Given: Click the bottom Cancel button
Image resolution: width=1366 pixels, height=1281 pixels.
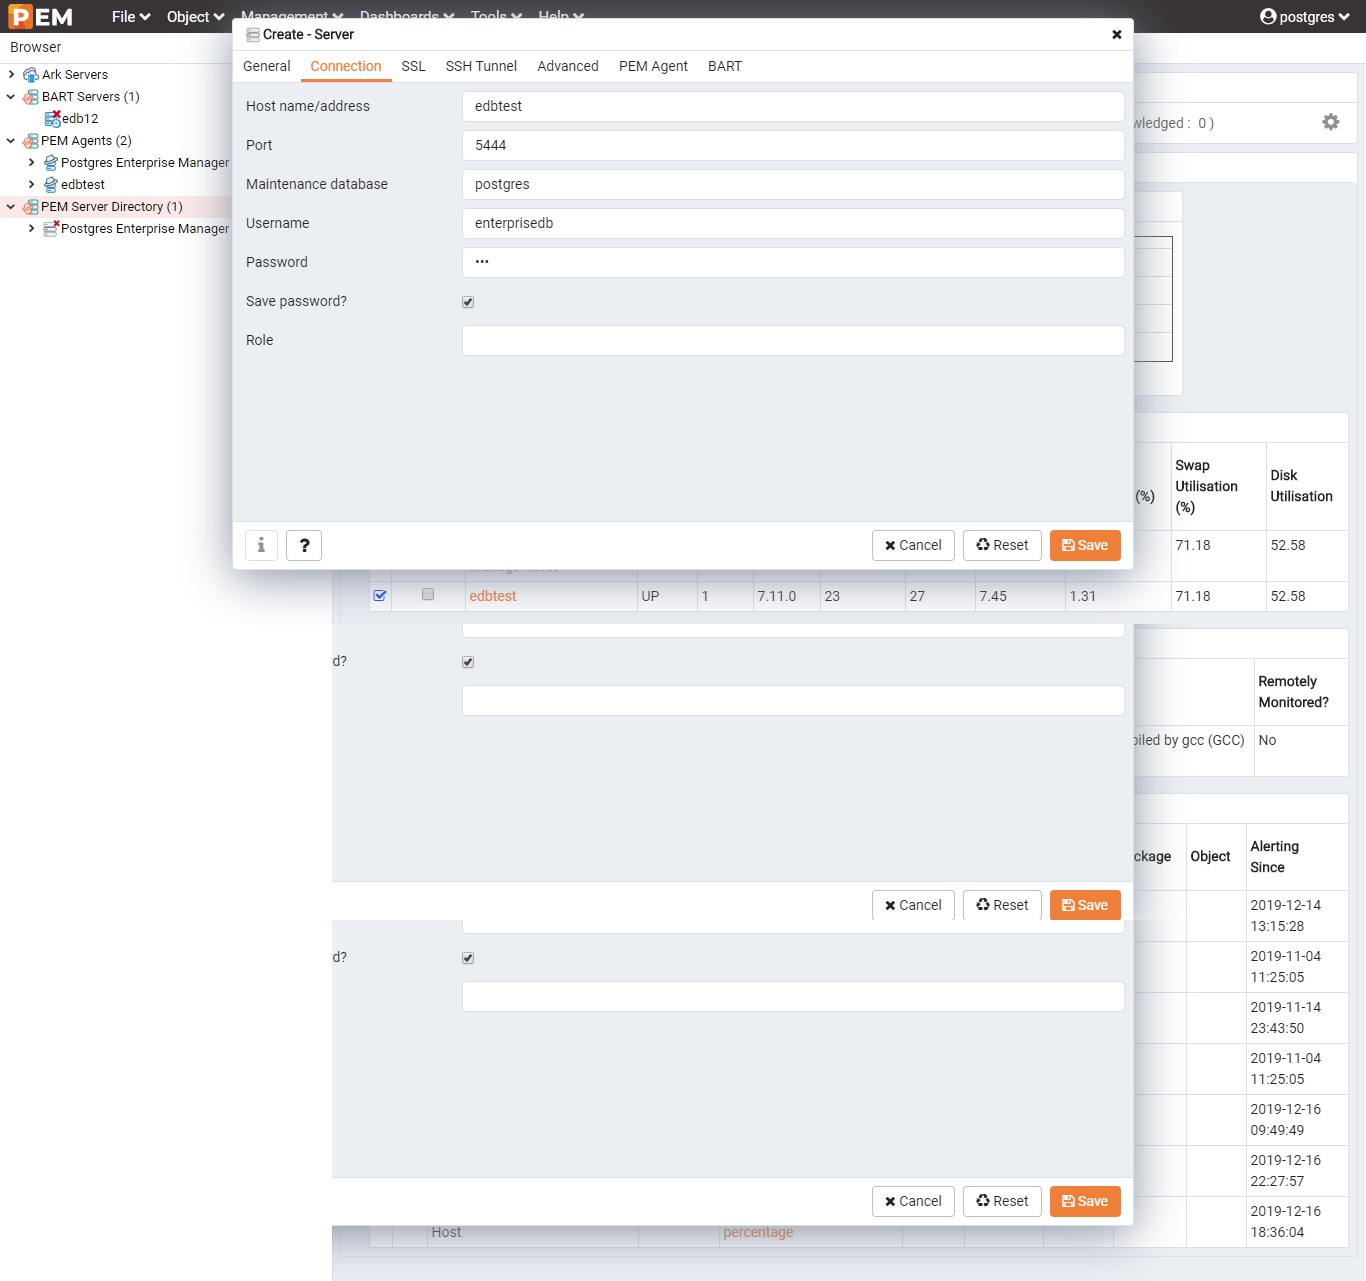Looking at the screenshot, I should pyautogui.click(x=913, y=1201).
